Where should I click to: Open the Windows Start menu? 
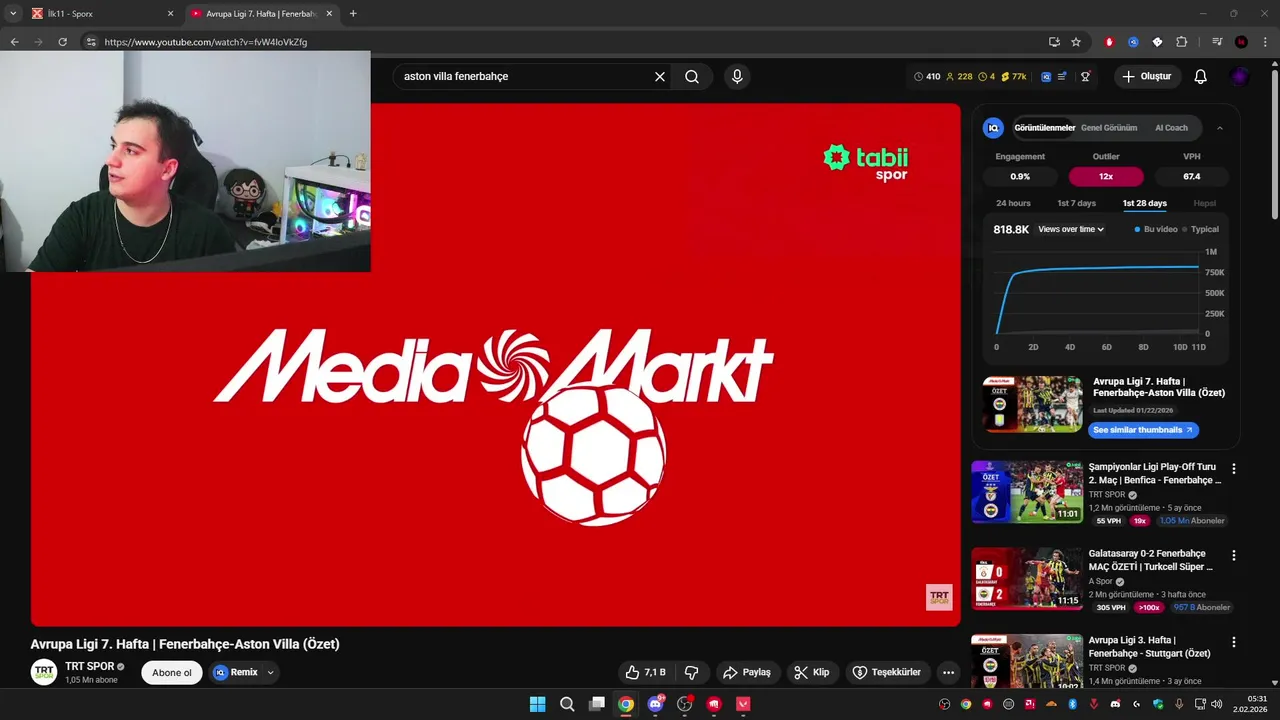537,704
